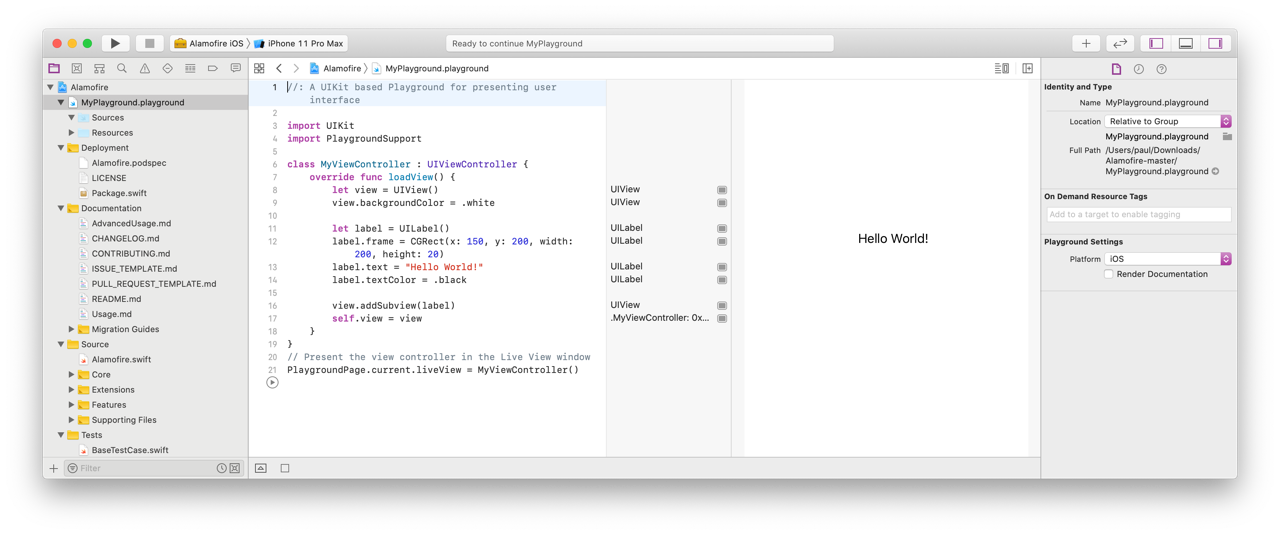1280x535 pixels.
Task: Expand the Features folder
Action: click(x=72, y=404)
